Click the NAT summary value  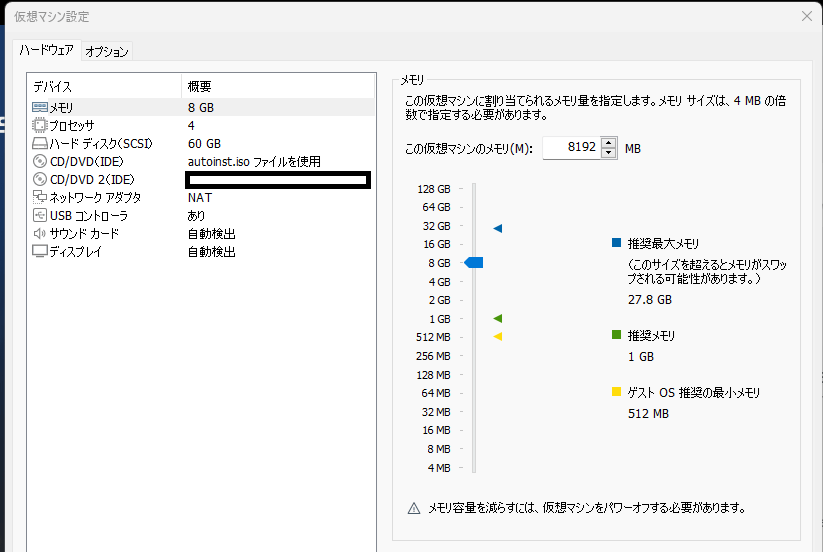(199, 198)
